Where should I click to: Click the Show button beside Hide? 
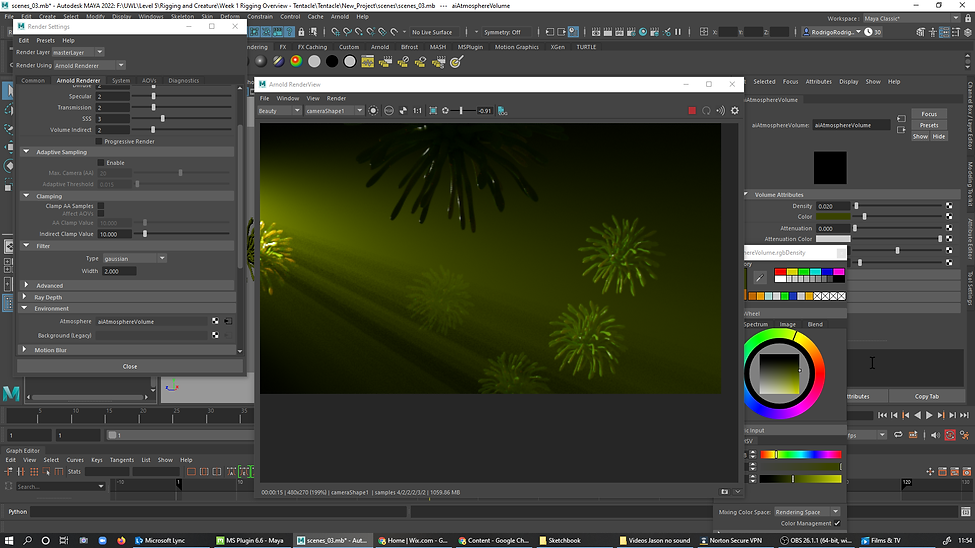pos(920,136)
